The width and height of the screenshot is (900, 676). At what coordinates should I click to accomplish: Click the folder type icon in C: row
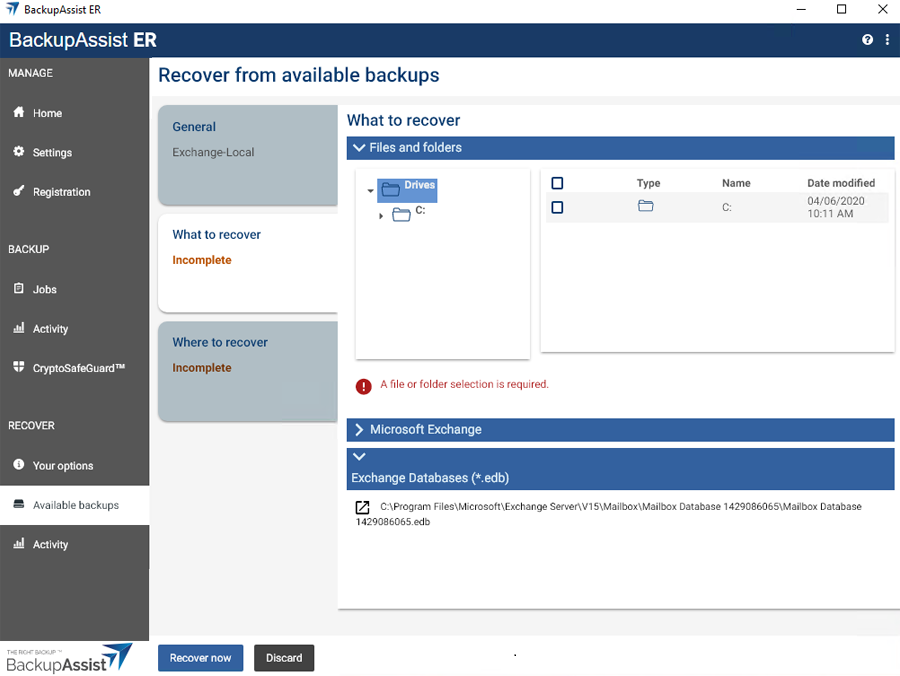pyautogui.click(x=646, y=205)
